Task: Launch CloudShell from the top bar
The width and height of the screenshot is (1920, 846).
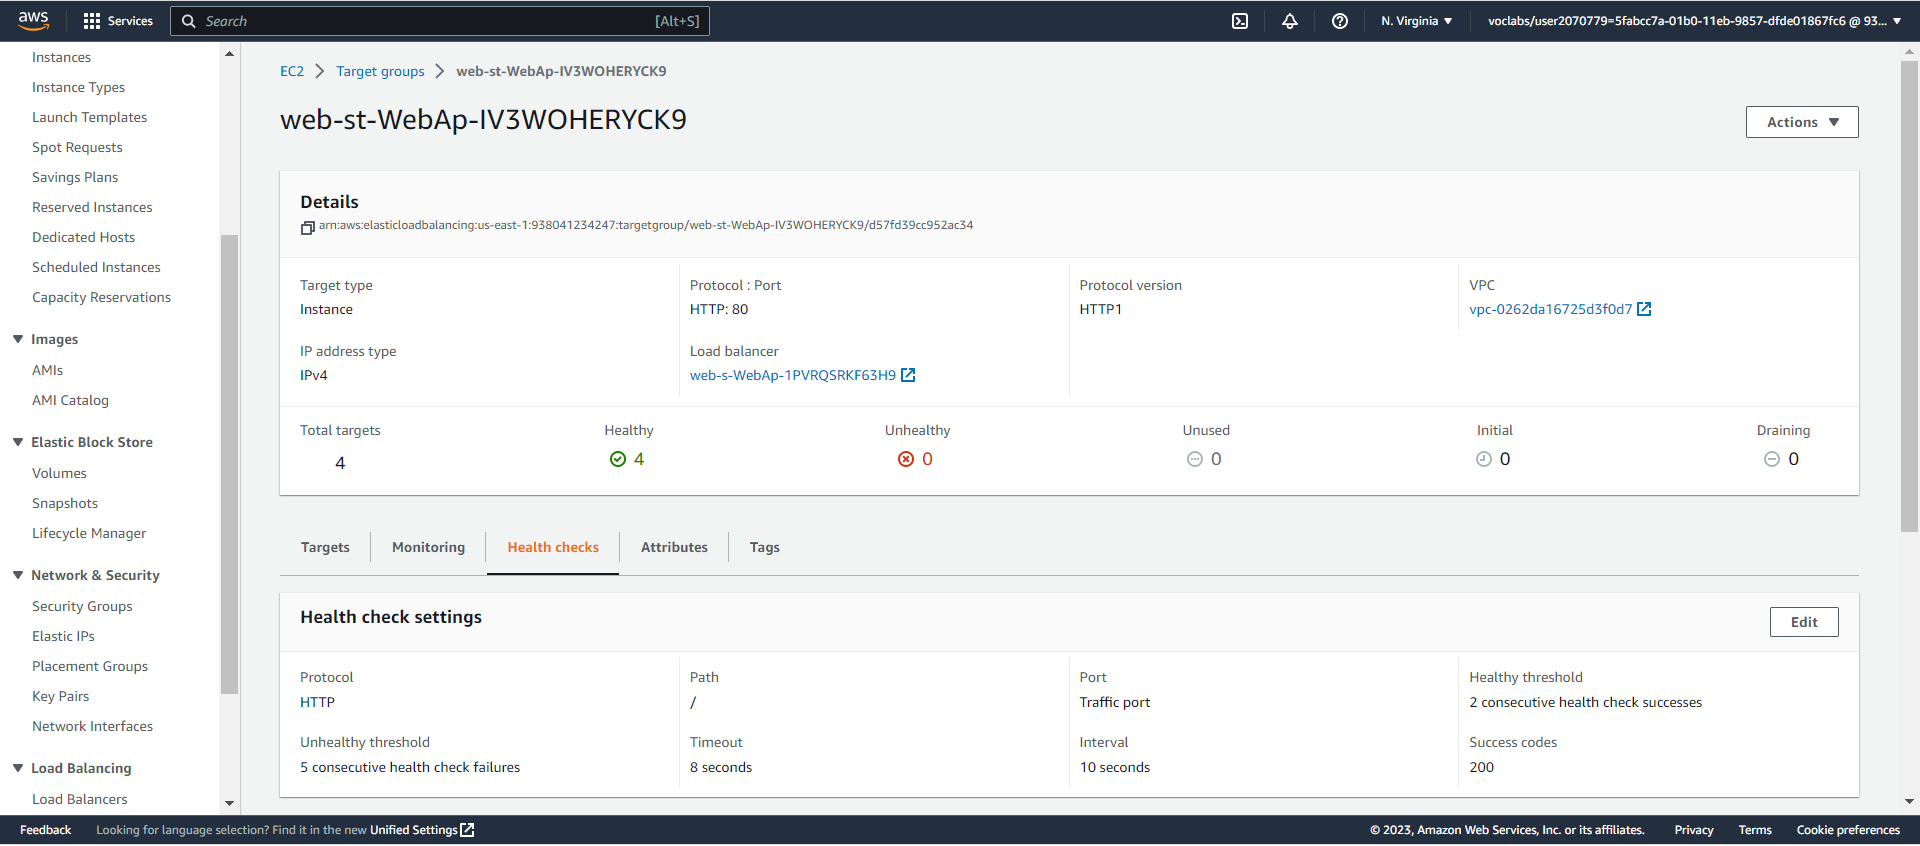Action: point(1240,21)
